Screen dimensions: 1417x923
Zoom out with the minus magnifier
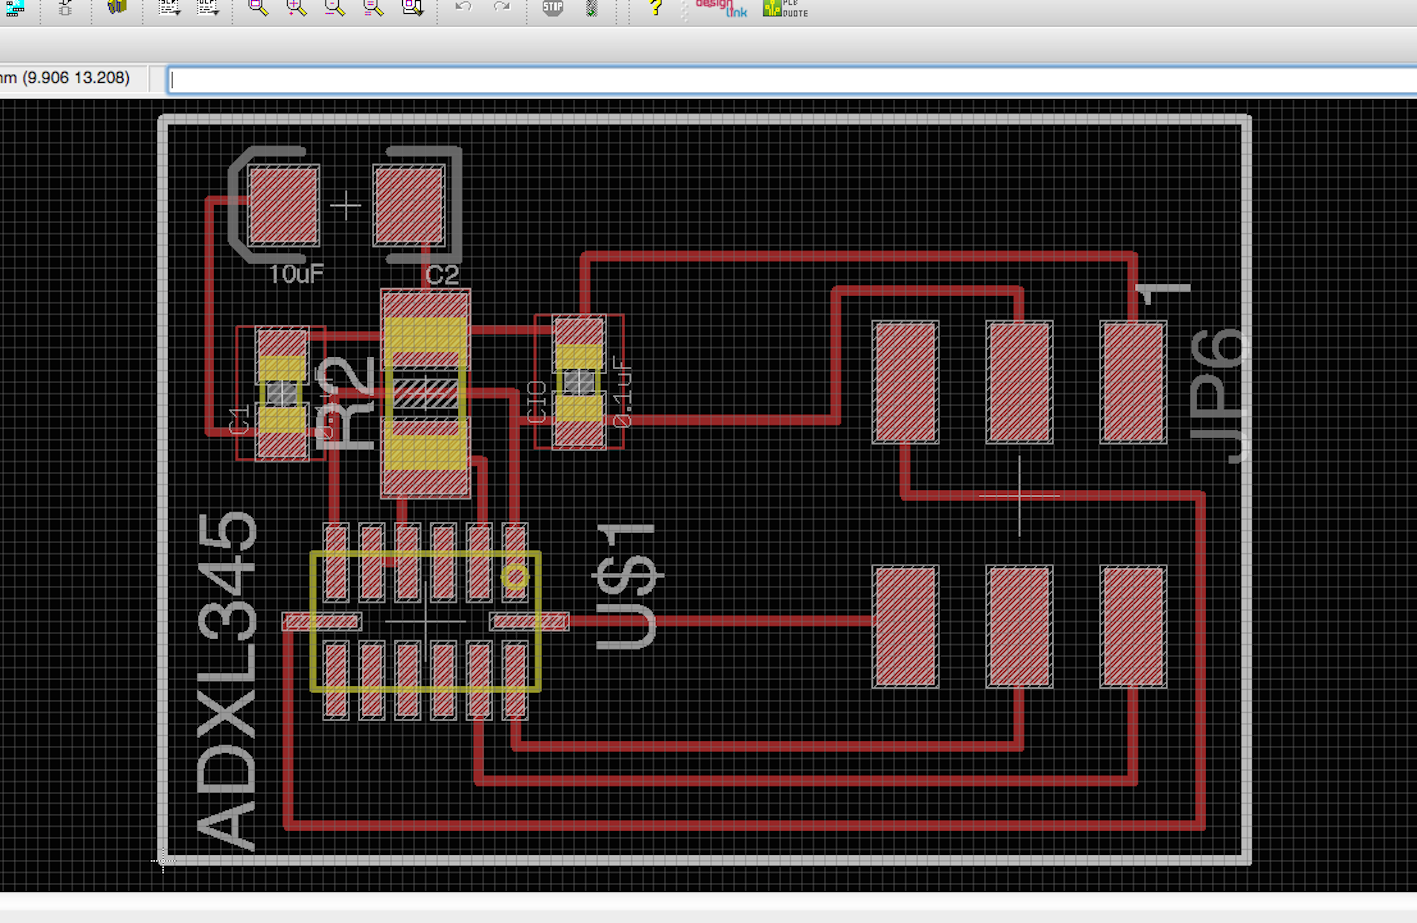pyautogui.click(x=334, y=8)
